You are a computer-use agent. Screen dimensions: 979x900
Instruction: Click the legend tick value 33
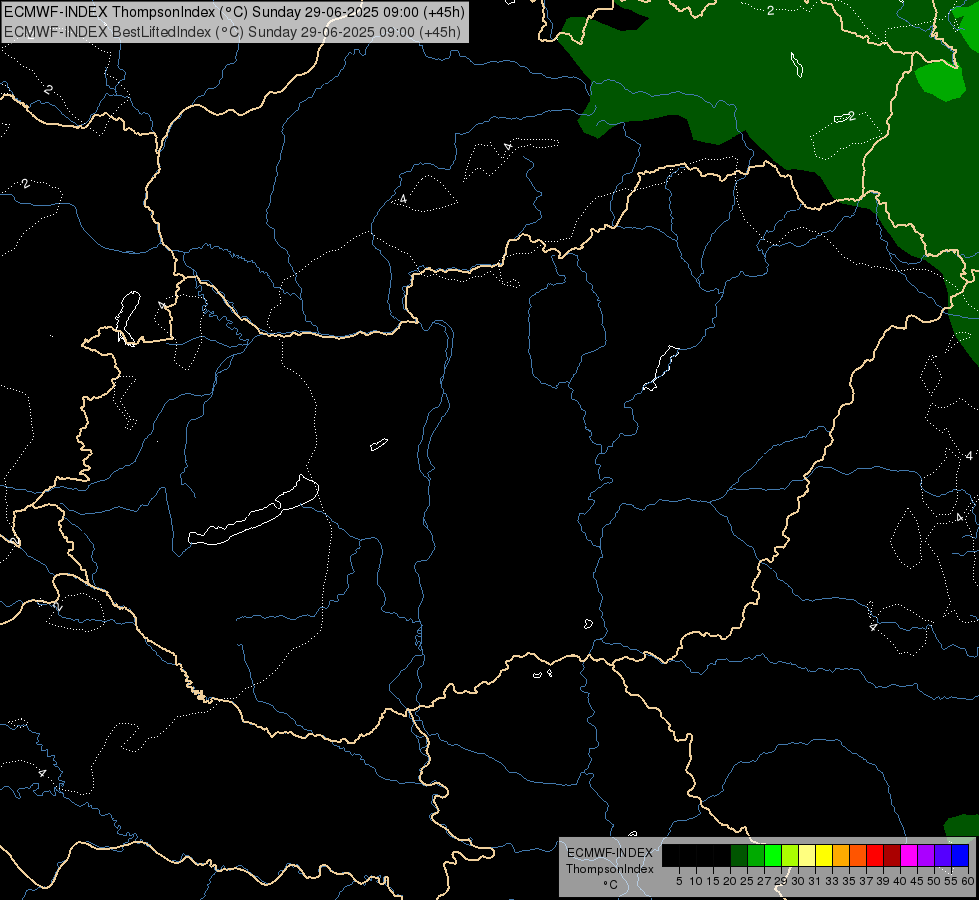[x=832, y=881]
